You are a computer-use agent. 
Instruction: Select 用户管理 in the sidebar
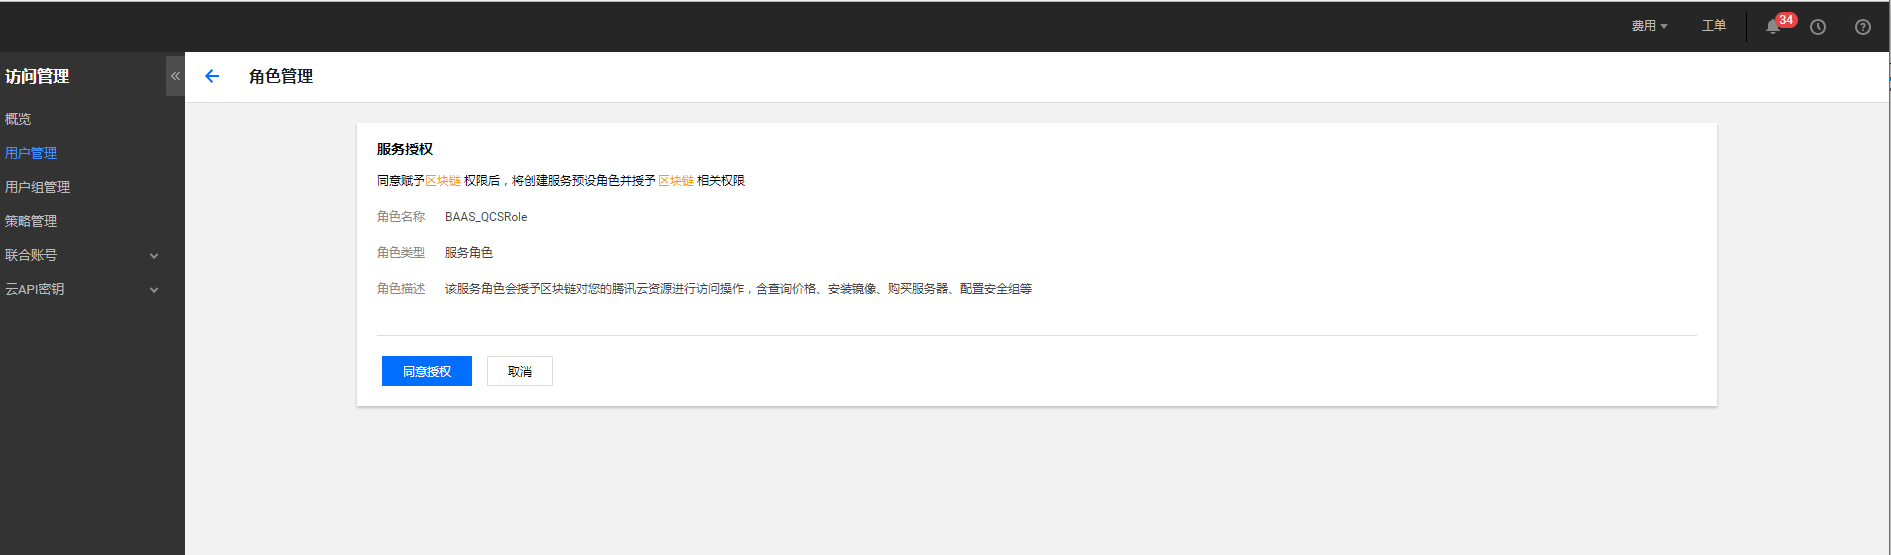(31, 153)
